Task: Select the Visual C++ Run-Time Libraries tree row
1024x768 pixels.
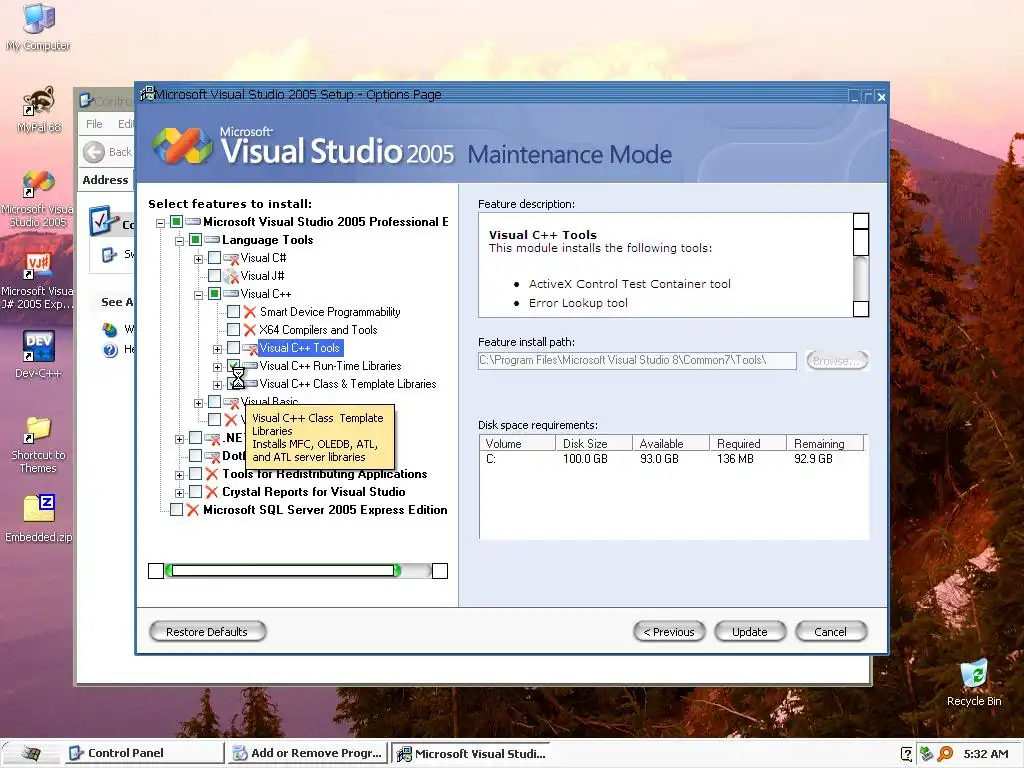Action: 330,366
